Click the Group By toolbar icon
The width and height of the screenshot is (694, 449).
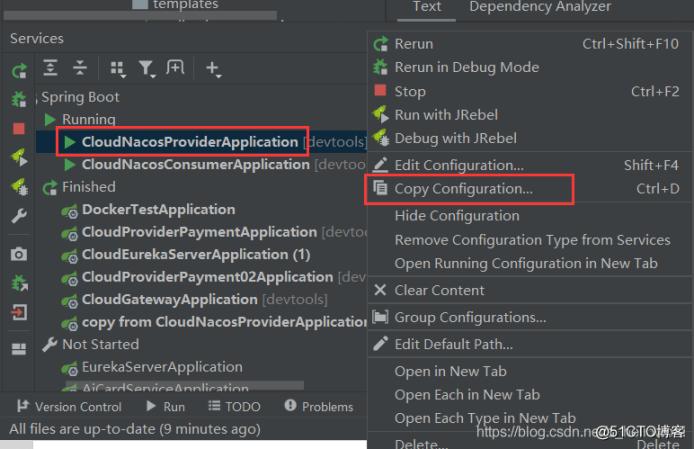click(x=117, y=68)
